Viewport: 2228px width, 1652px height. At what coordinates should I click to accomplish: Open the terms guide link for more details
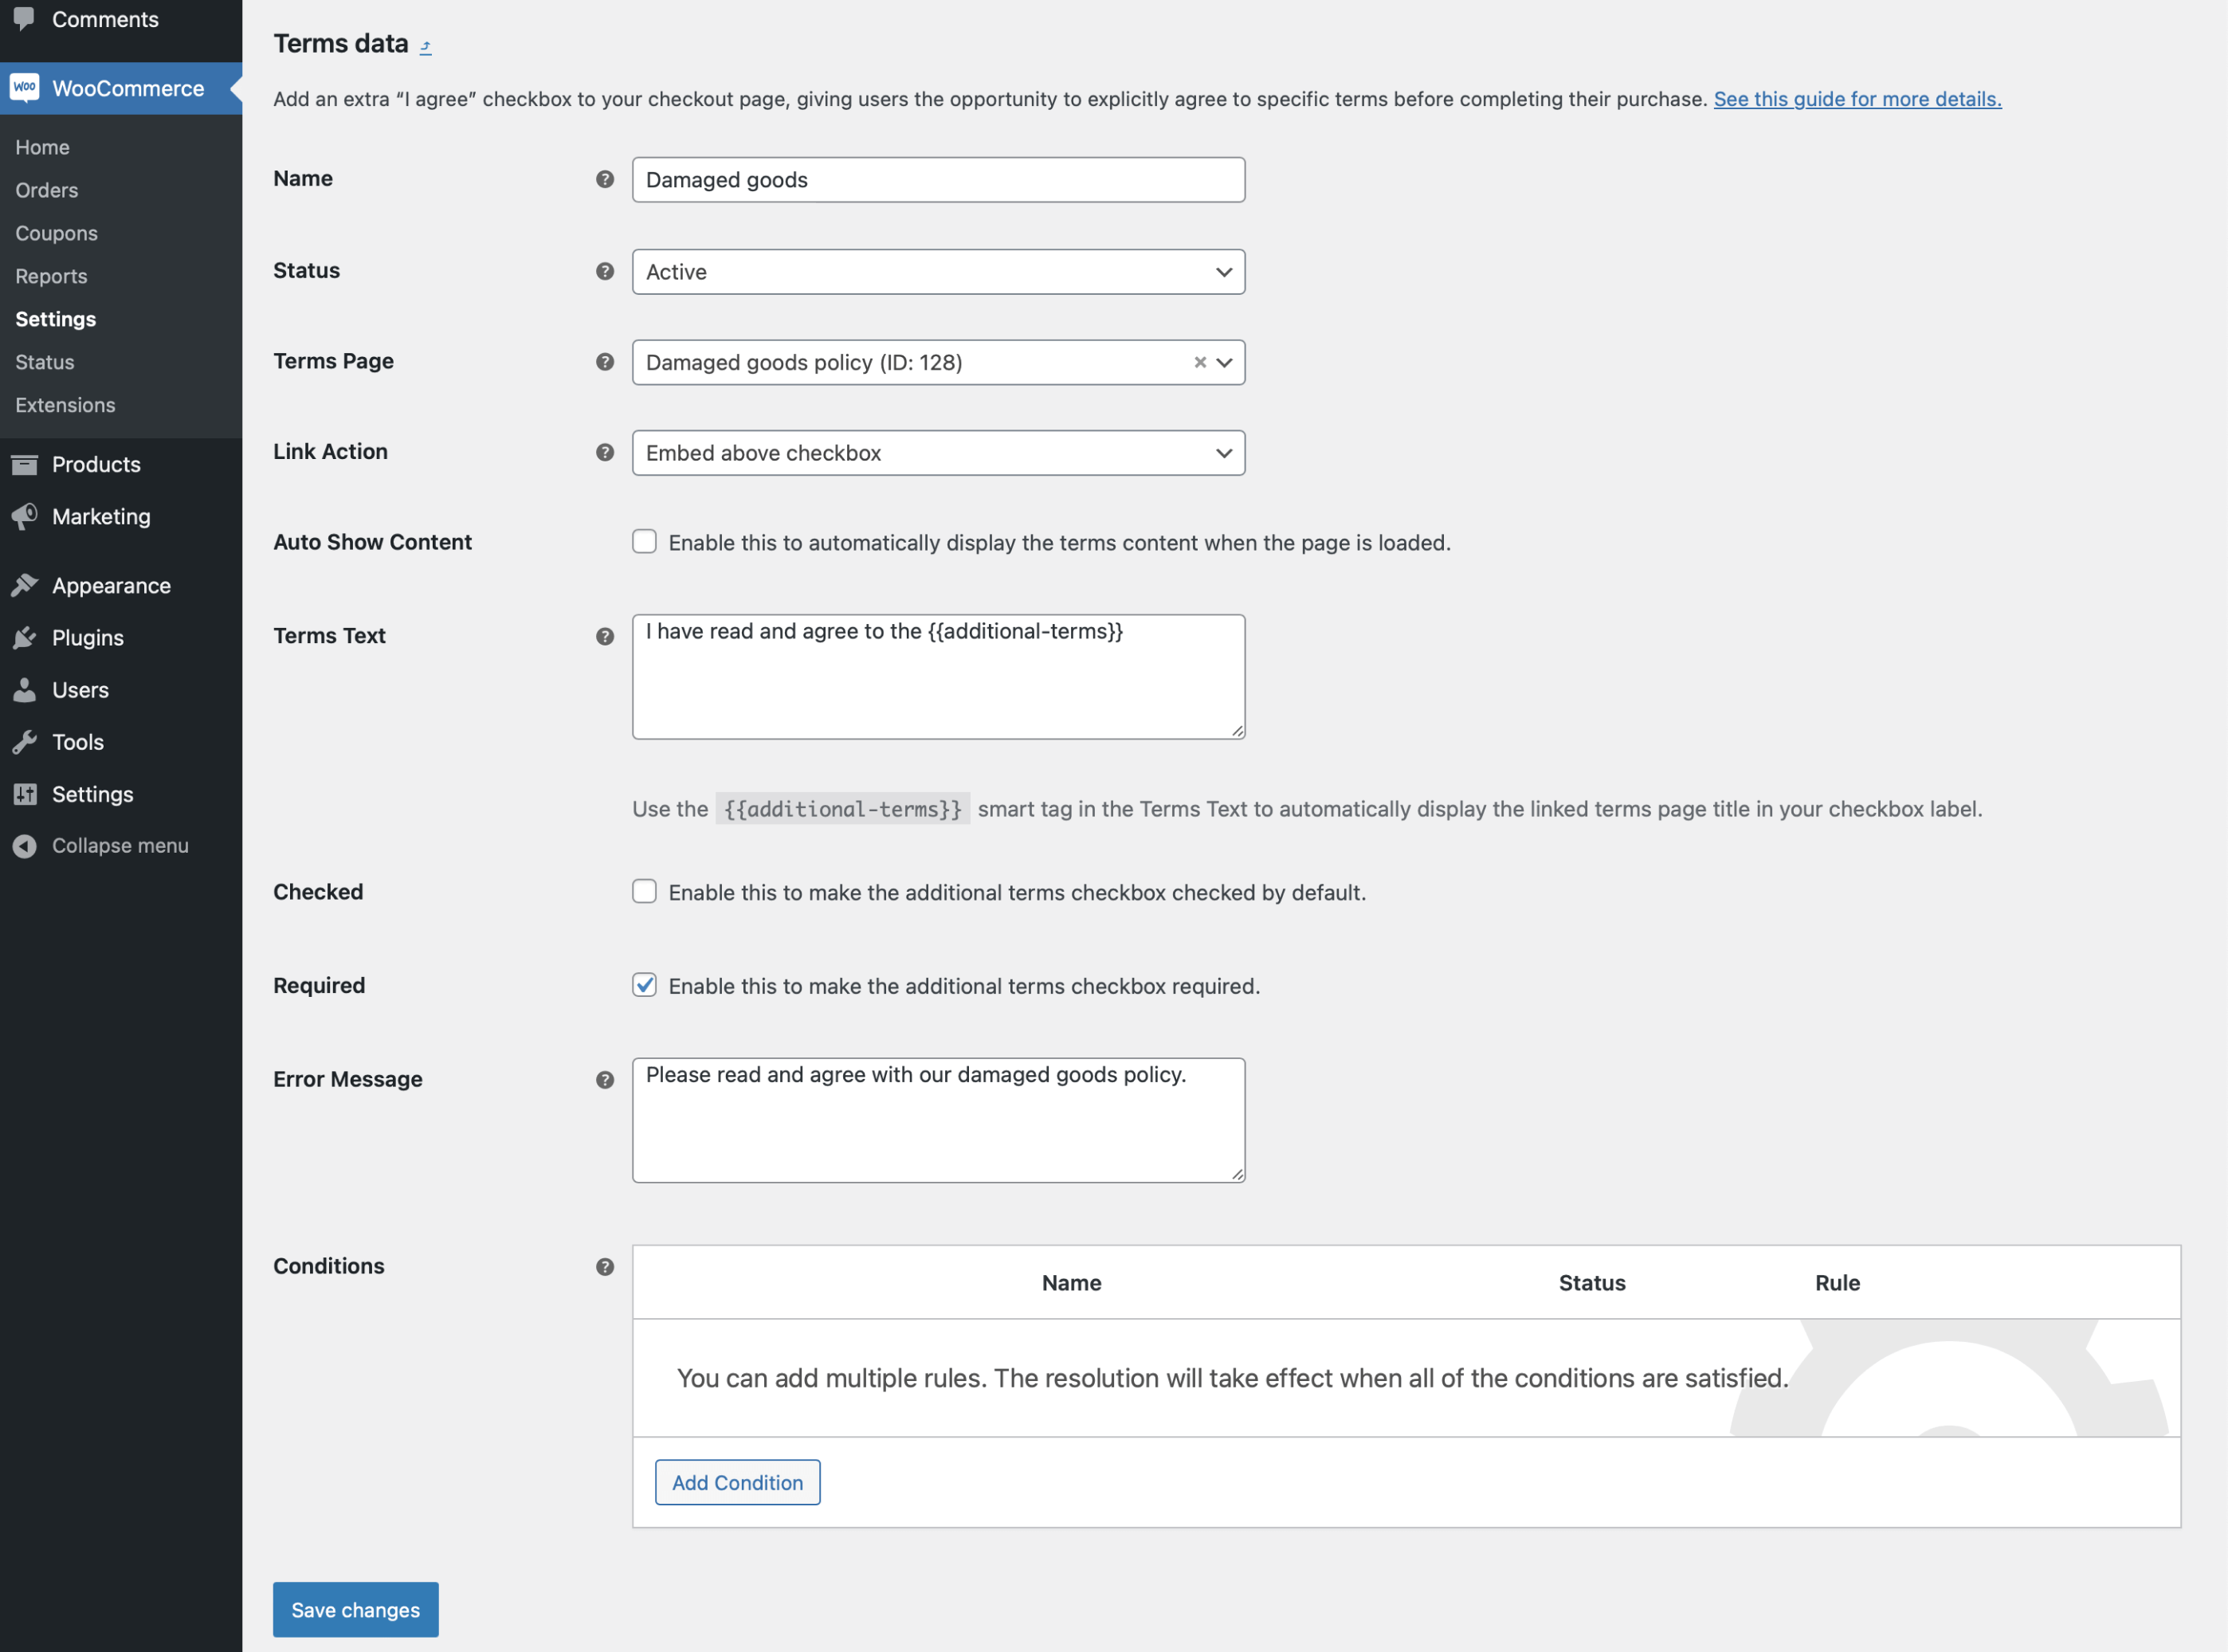point(1857,99)
